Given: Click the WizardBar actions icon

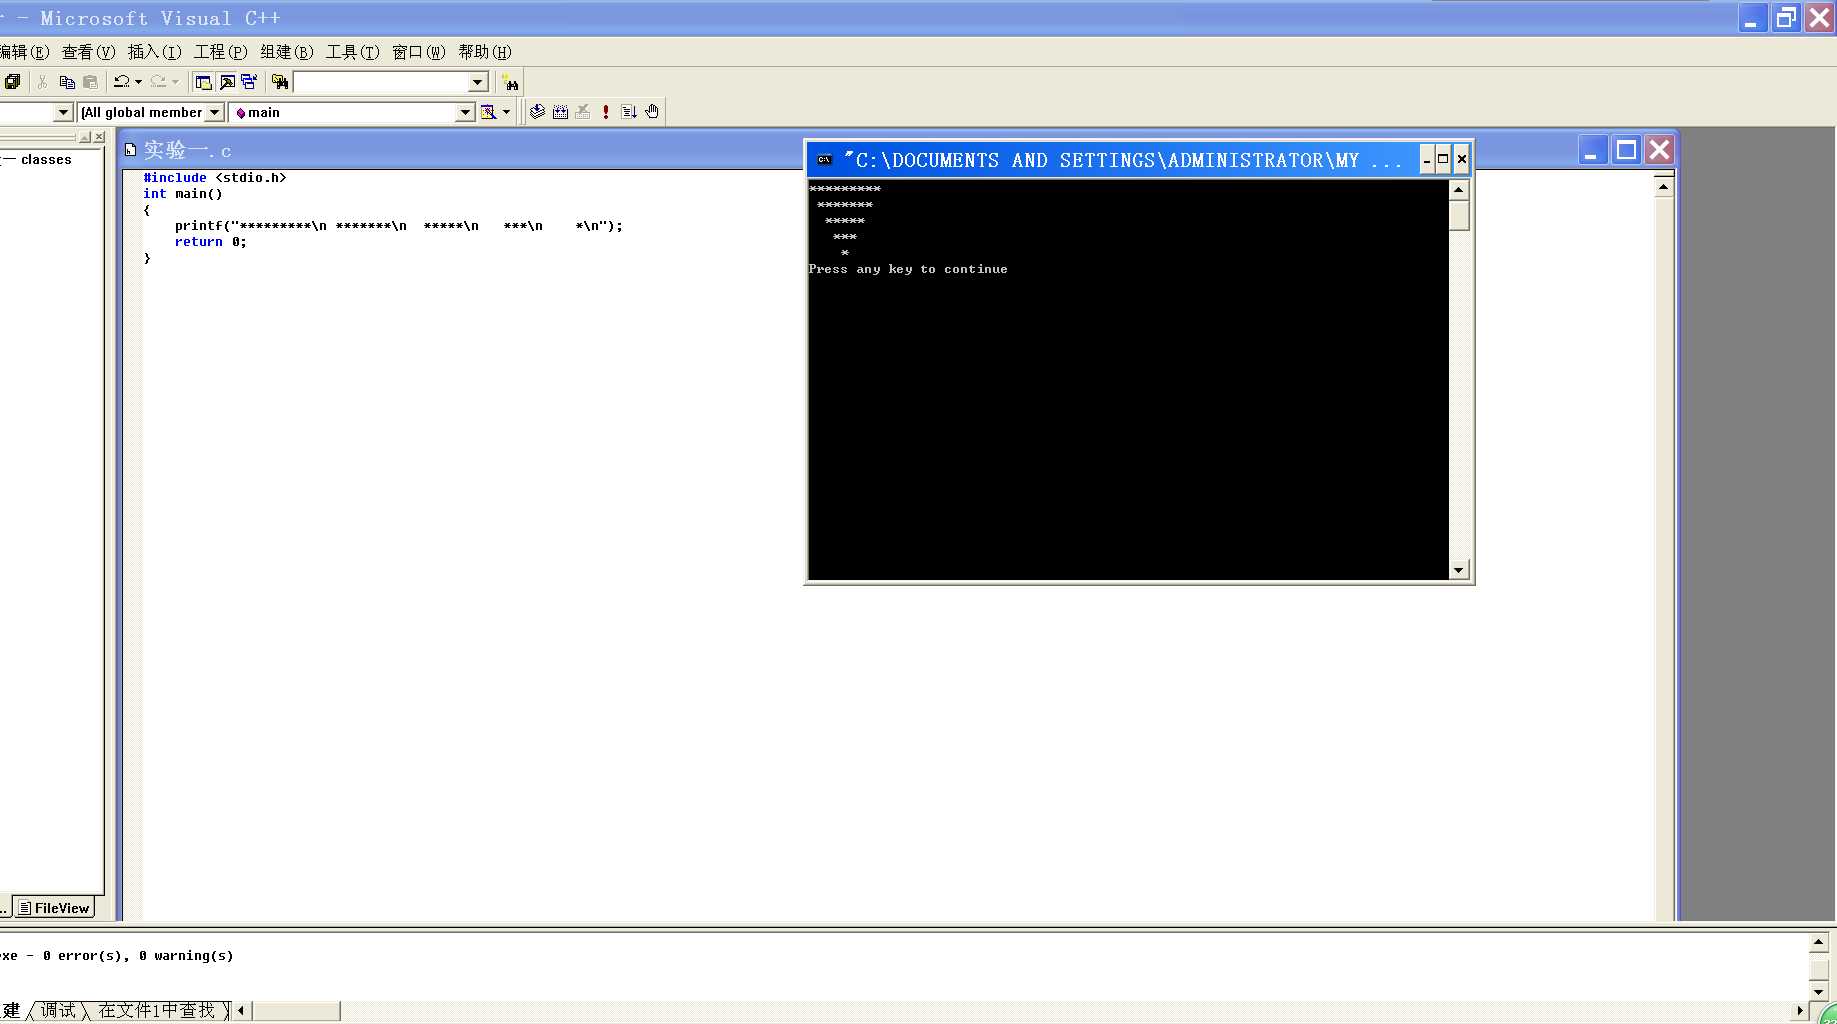Looking at the screenshot, I should pyautogui.click(x=488, y=112).
